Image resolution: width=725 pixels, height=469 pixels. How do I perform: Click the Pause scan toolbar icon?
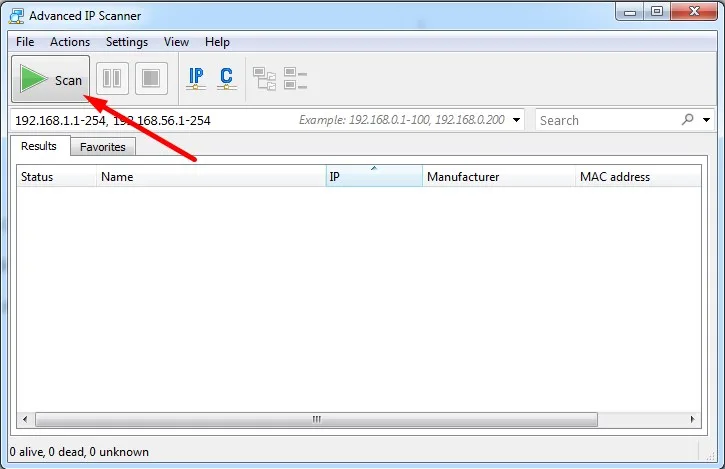coord(112,79)
